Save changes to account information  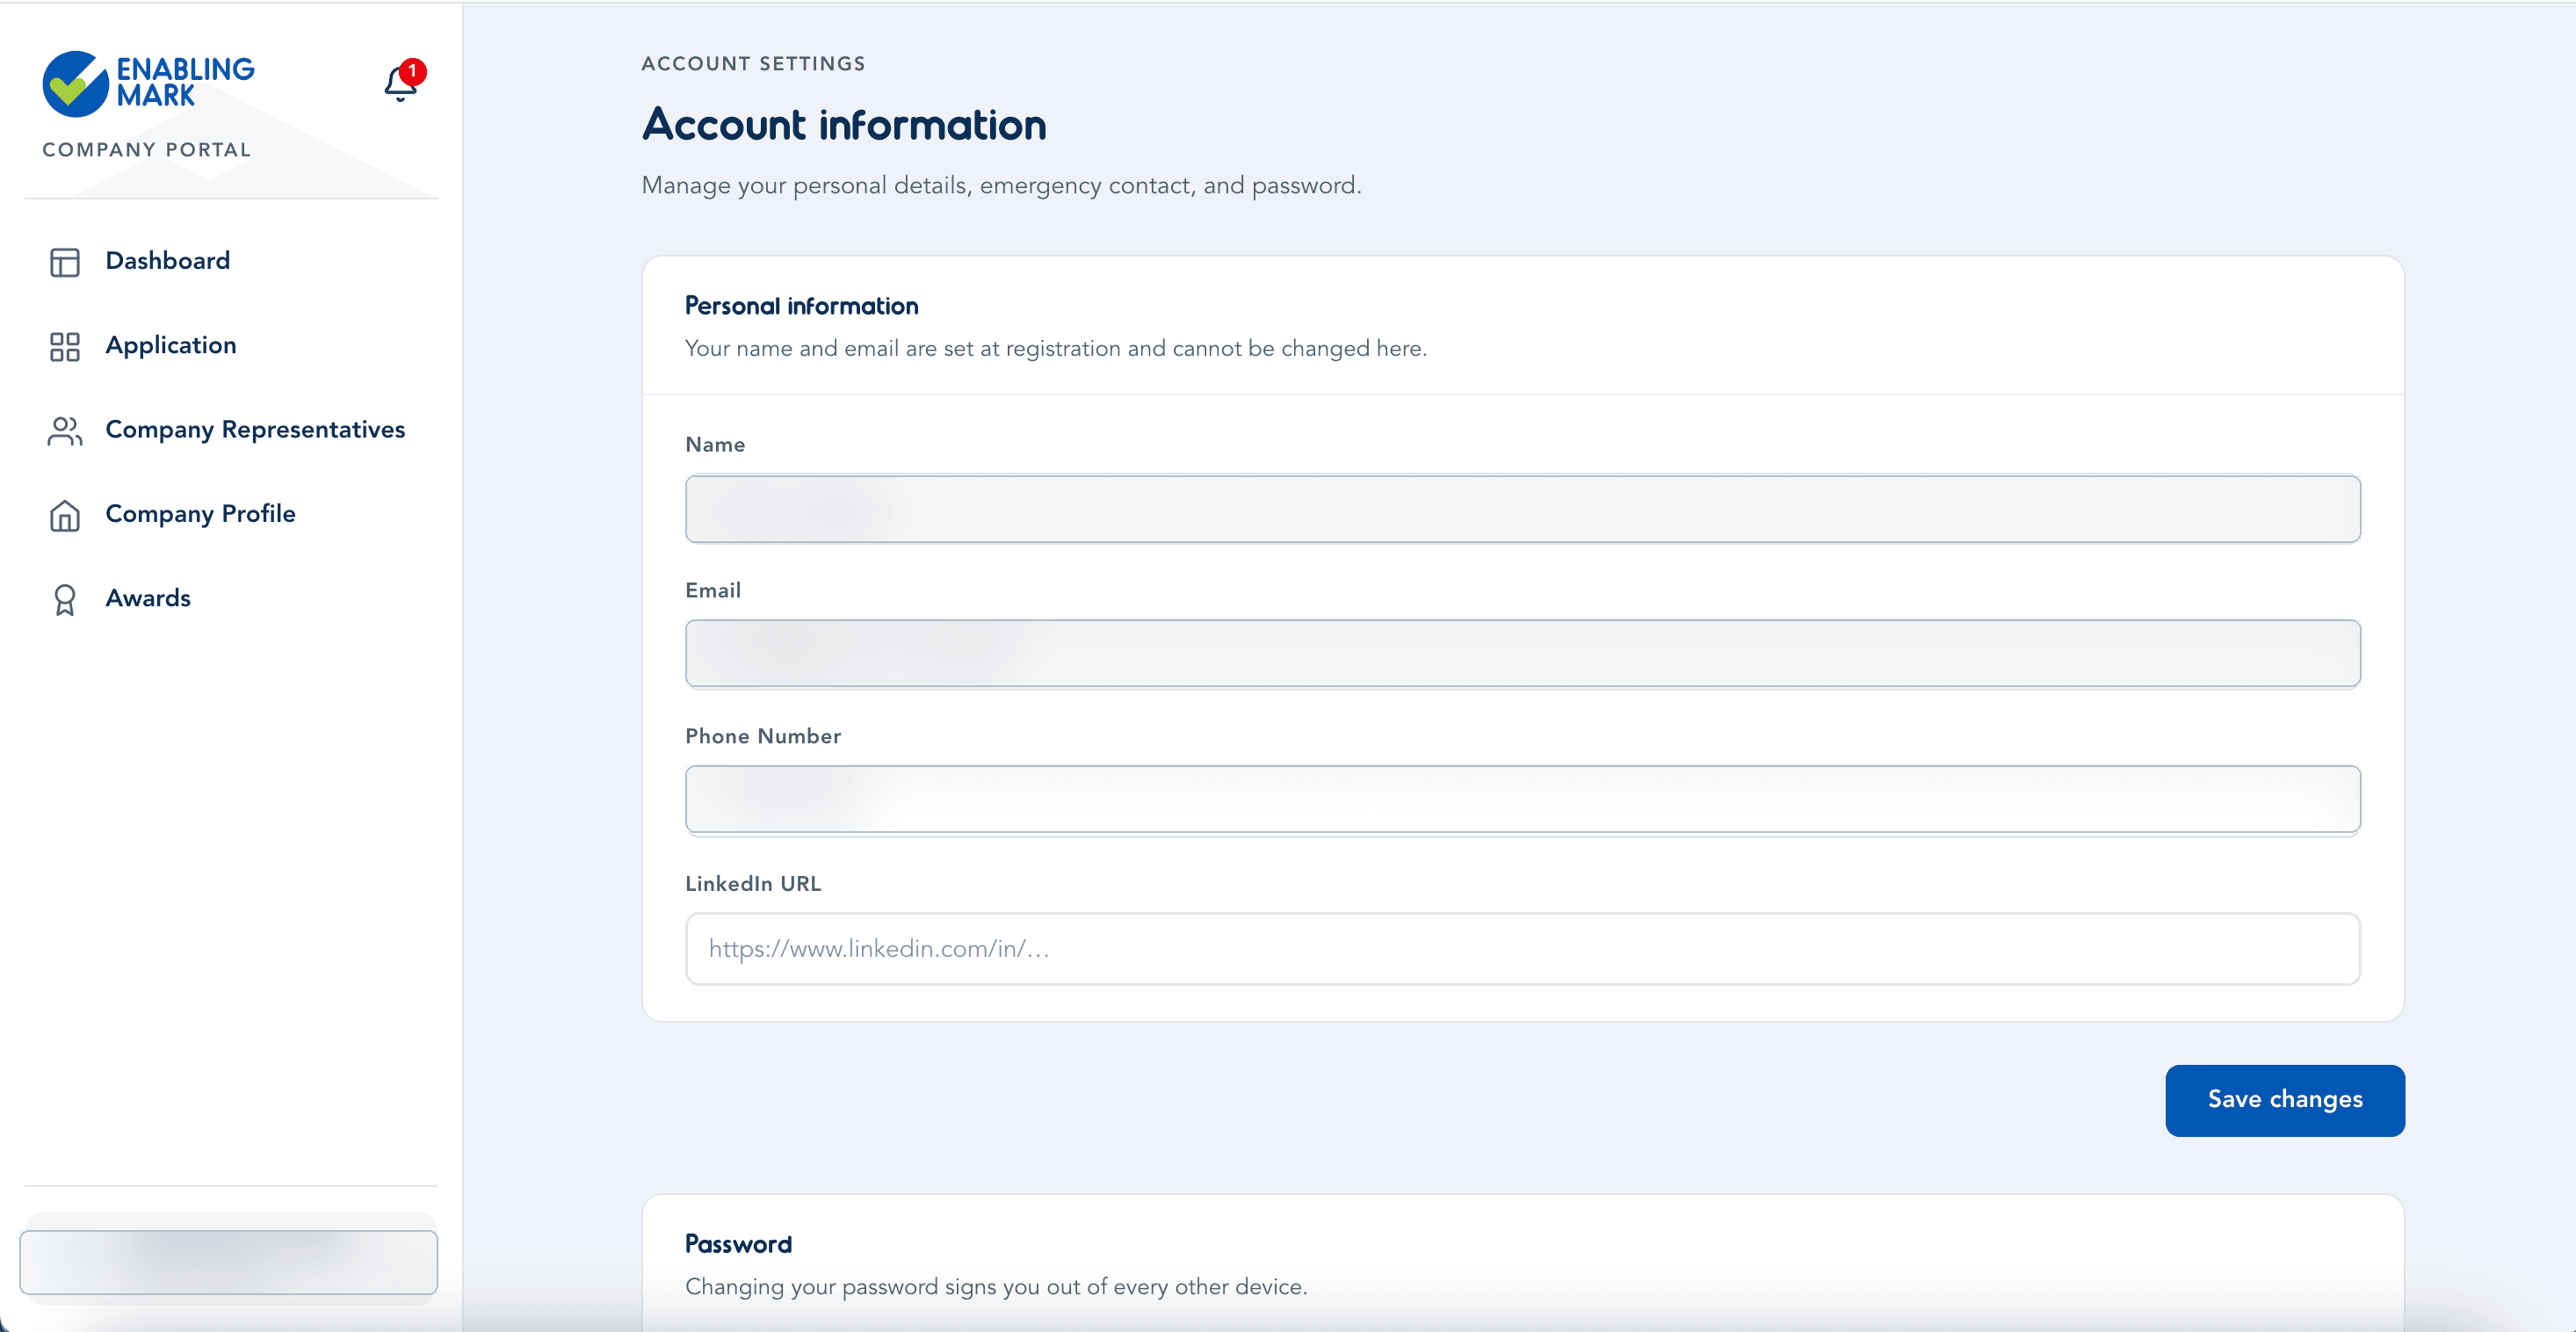pos(2284,1099)
